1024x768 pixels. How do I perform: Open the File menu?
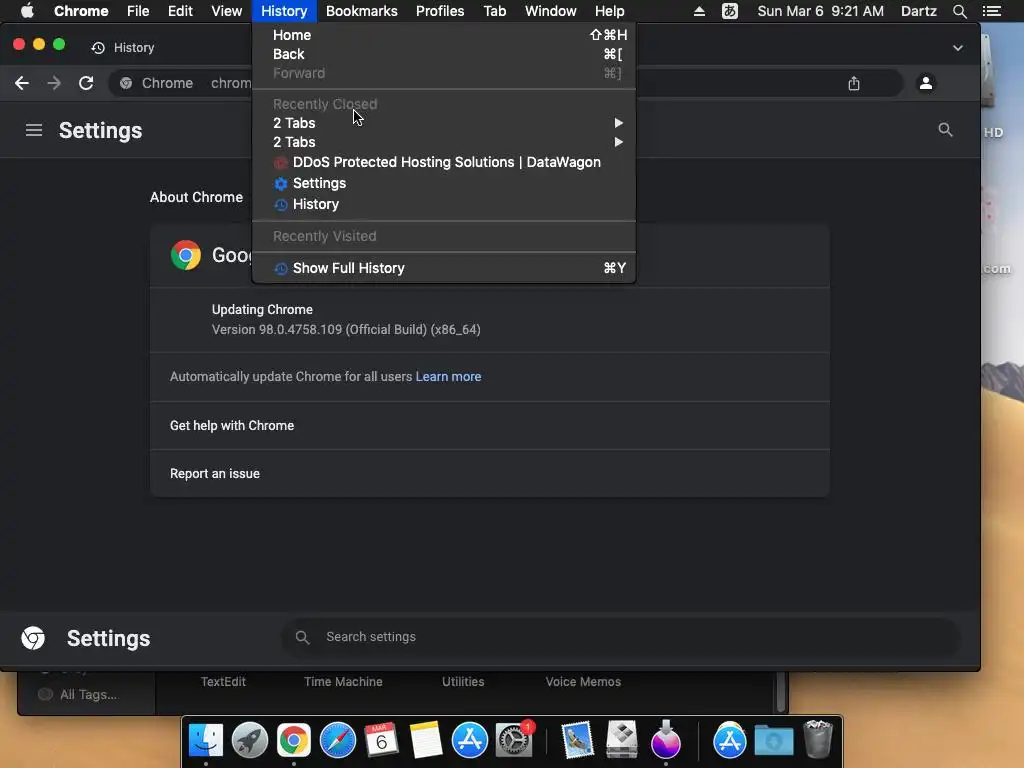tap(138, 11)
